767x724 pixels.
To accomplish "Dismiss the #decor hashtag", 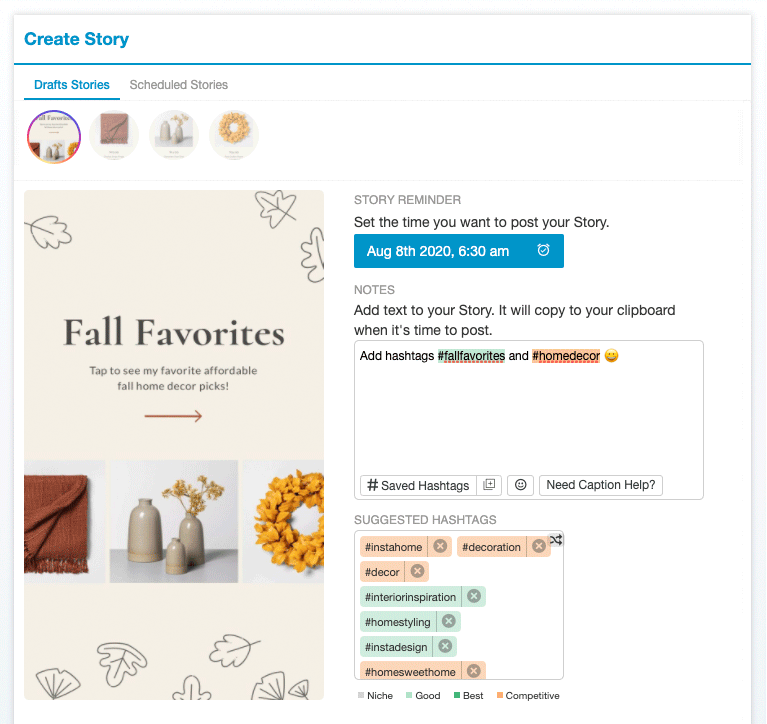I will pos(417,572).
